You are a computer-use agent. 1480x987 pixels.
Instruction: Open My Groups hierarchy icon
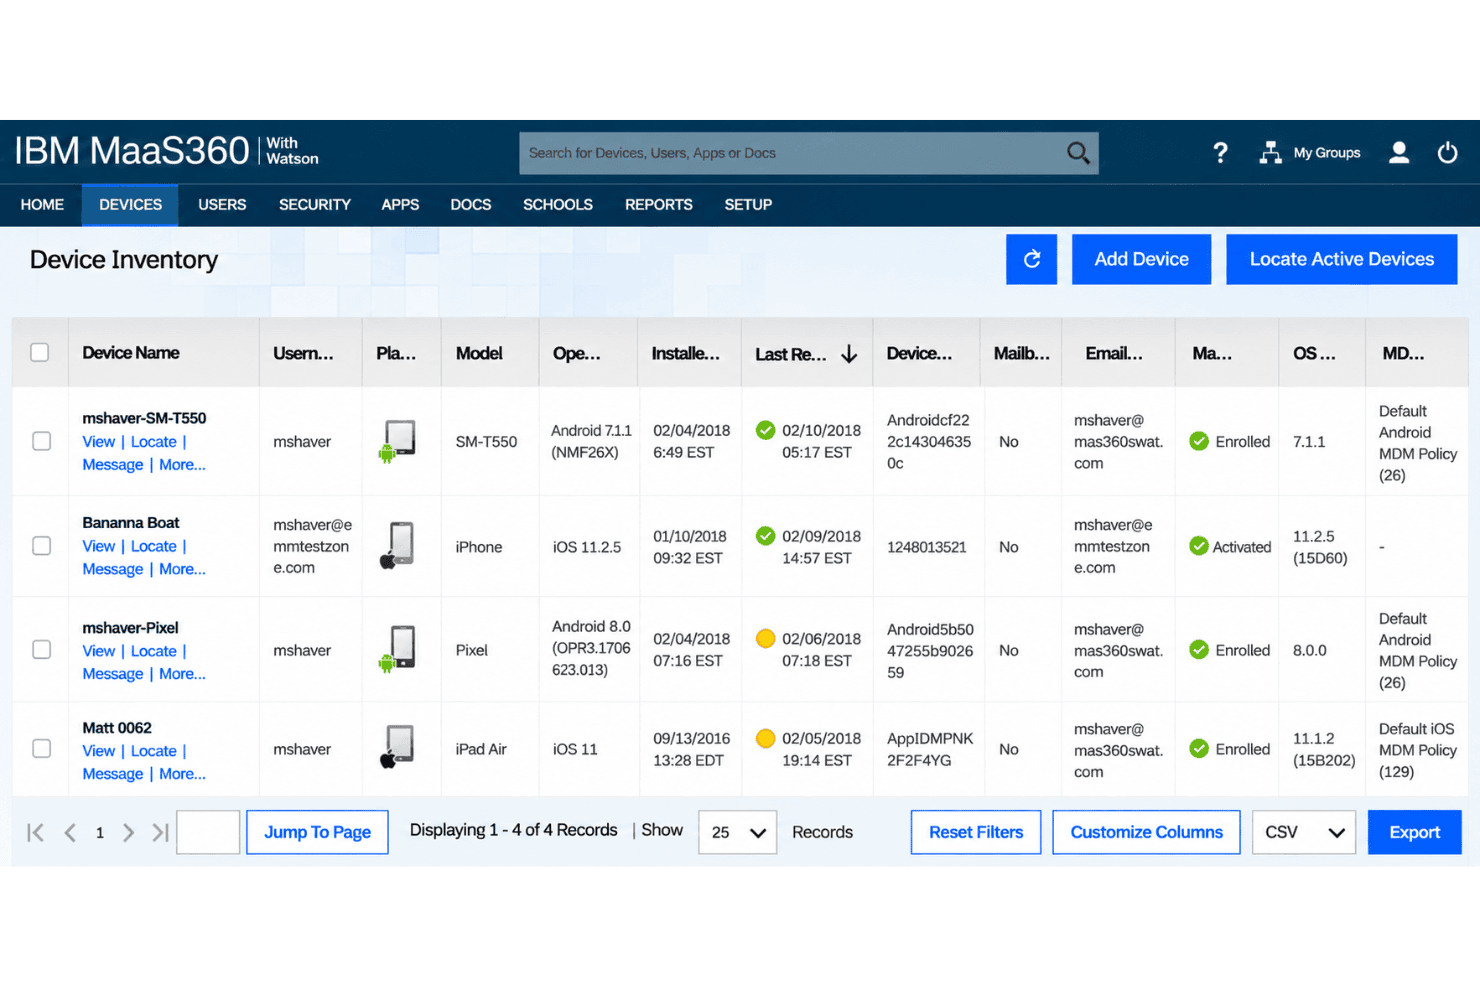click(x=1270, y=152)
